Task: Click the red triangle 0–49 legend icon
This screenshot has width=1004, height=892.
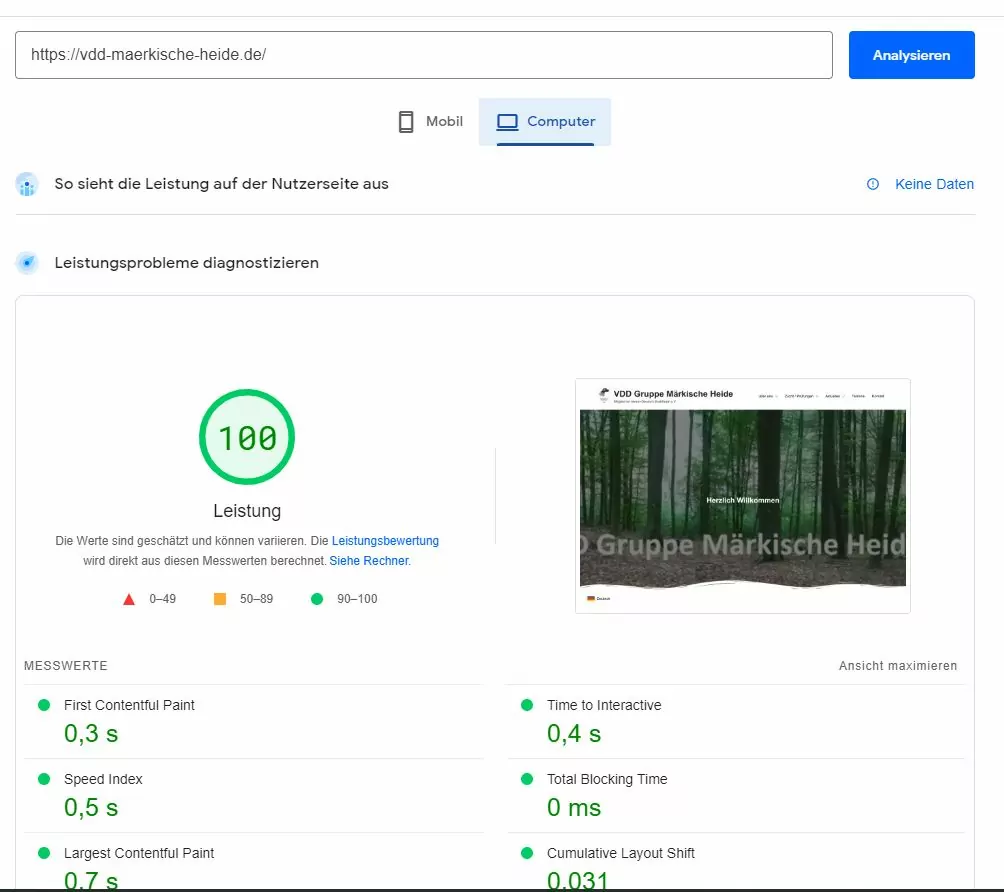Action: pyautogui.click(x=128, y=599)
